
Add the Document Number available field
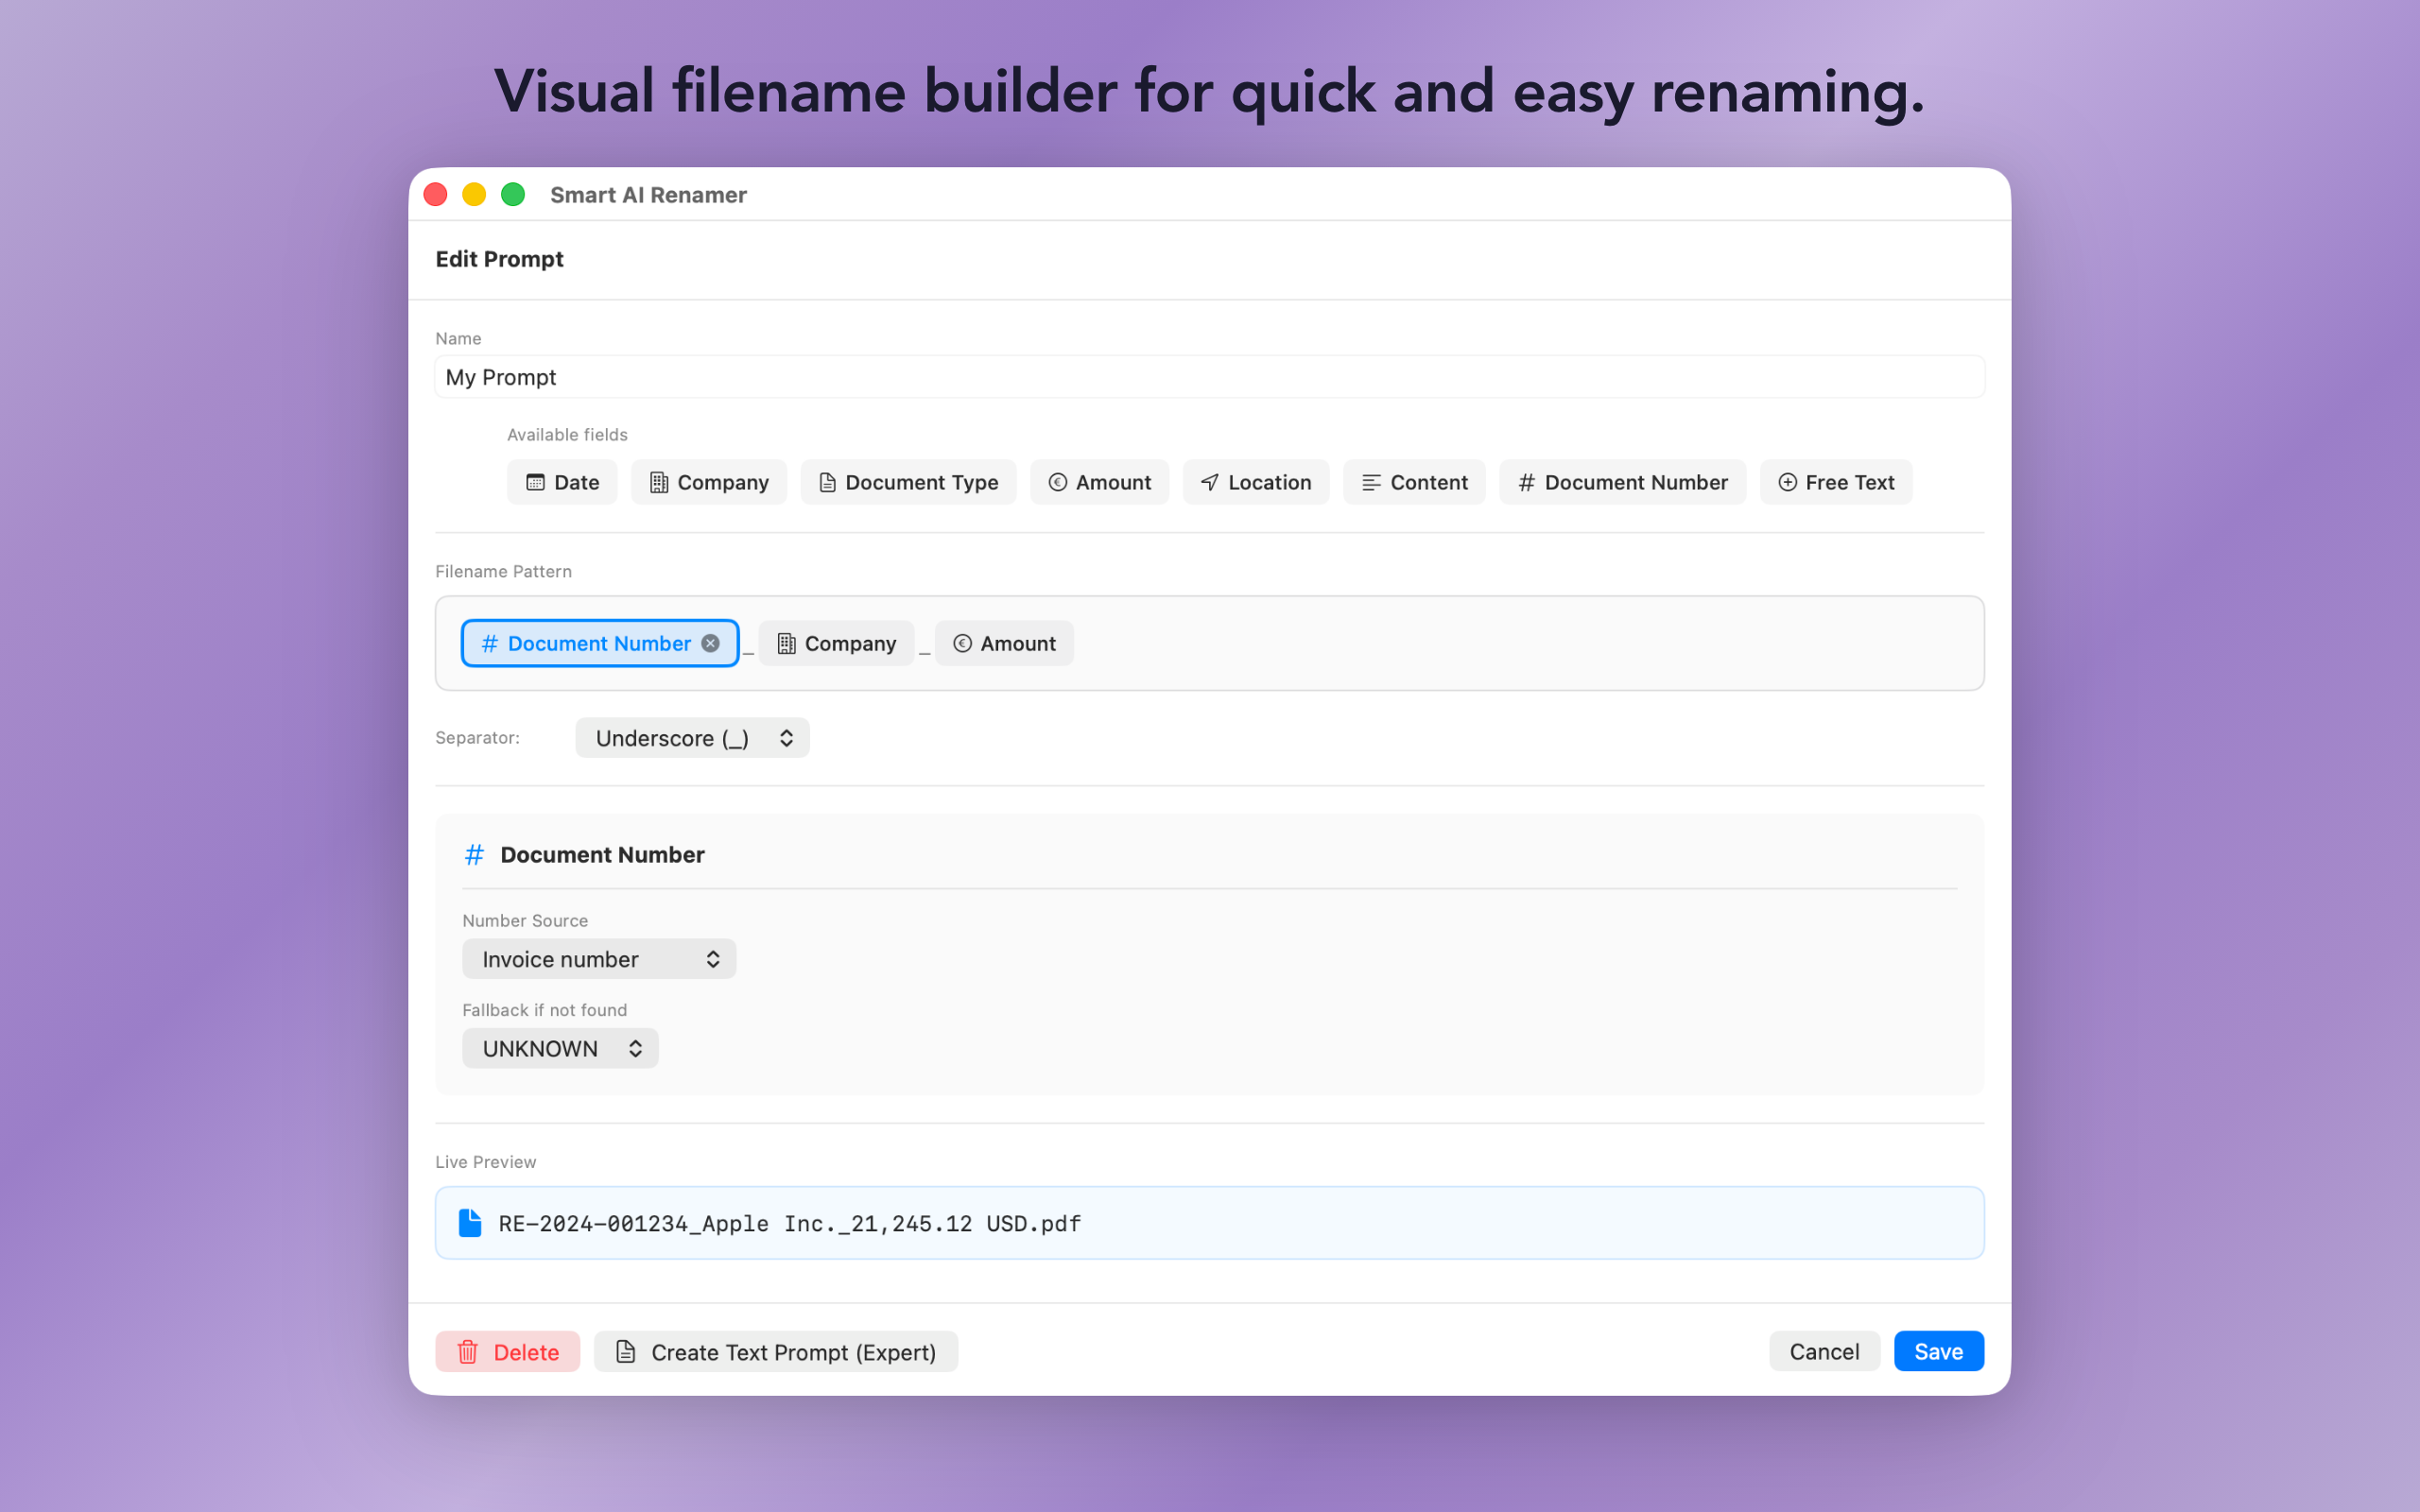(x=1621, y=482)
